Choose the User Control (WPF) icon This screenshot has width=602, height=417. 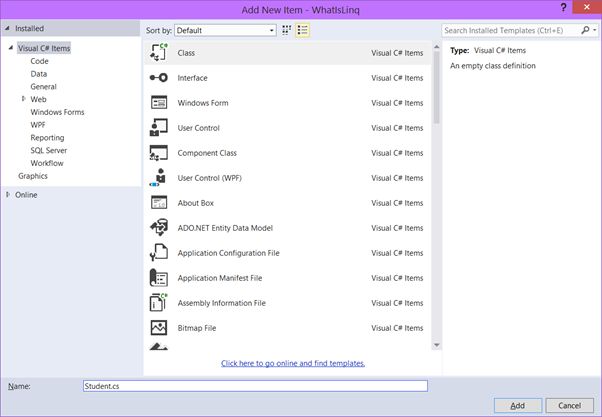[159, 177]
